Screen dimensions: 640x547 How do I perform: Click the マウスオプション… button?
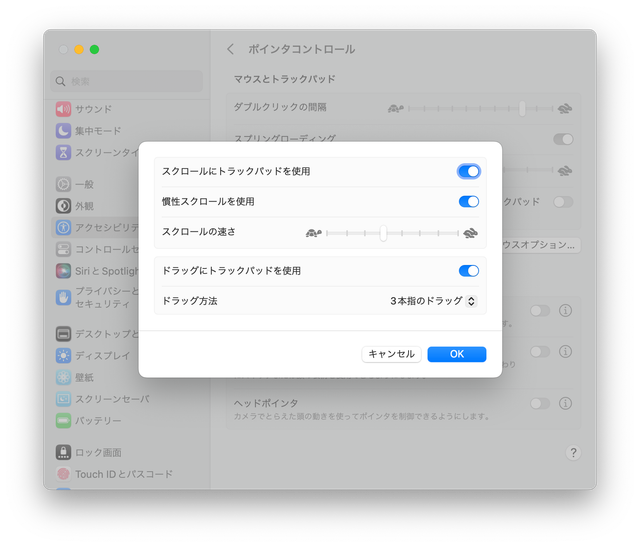point(539,245)
